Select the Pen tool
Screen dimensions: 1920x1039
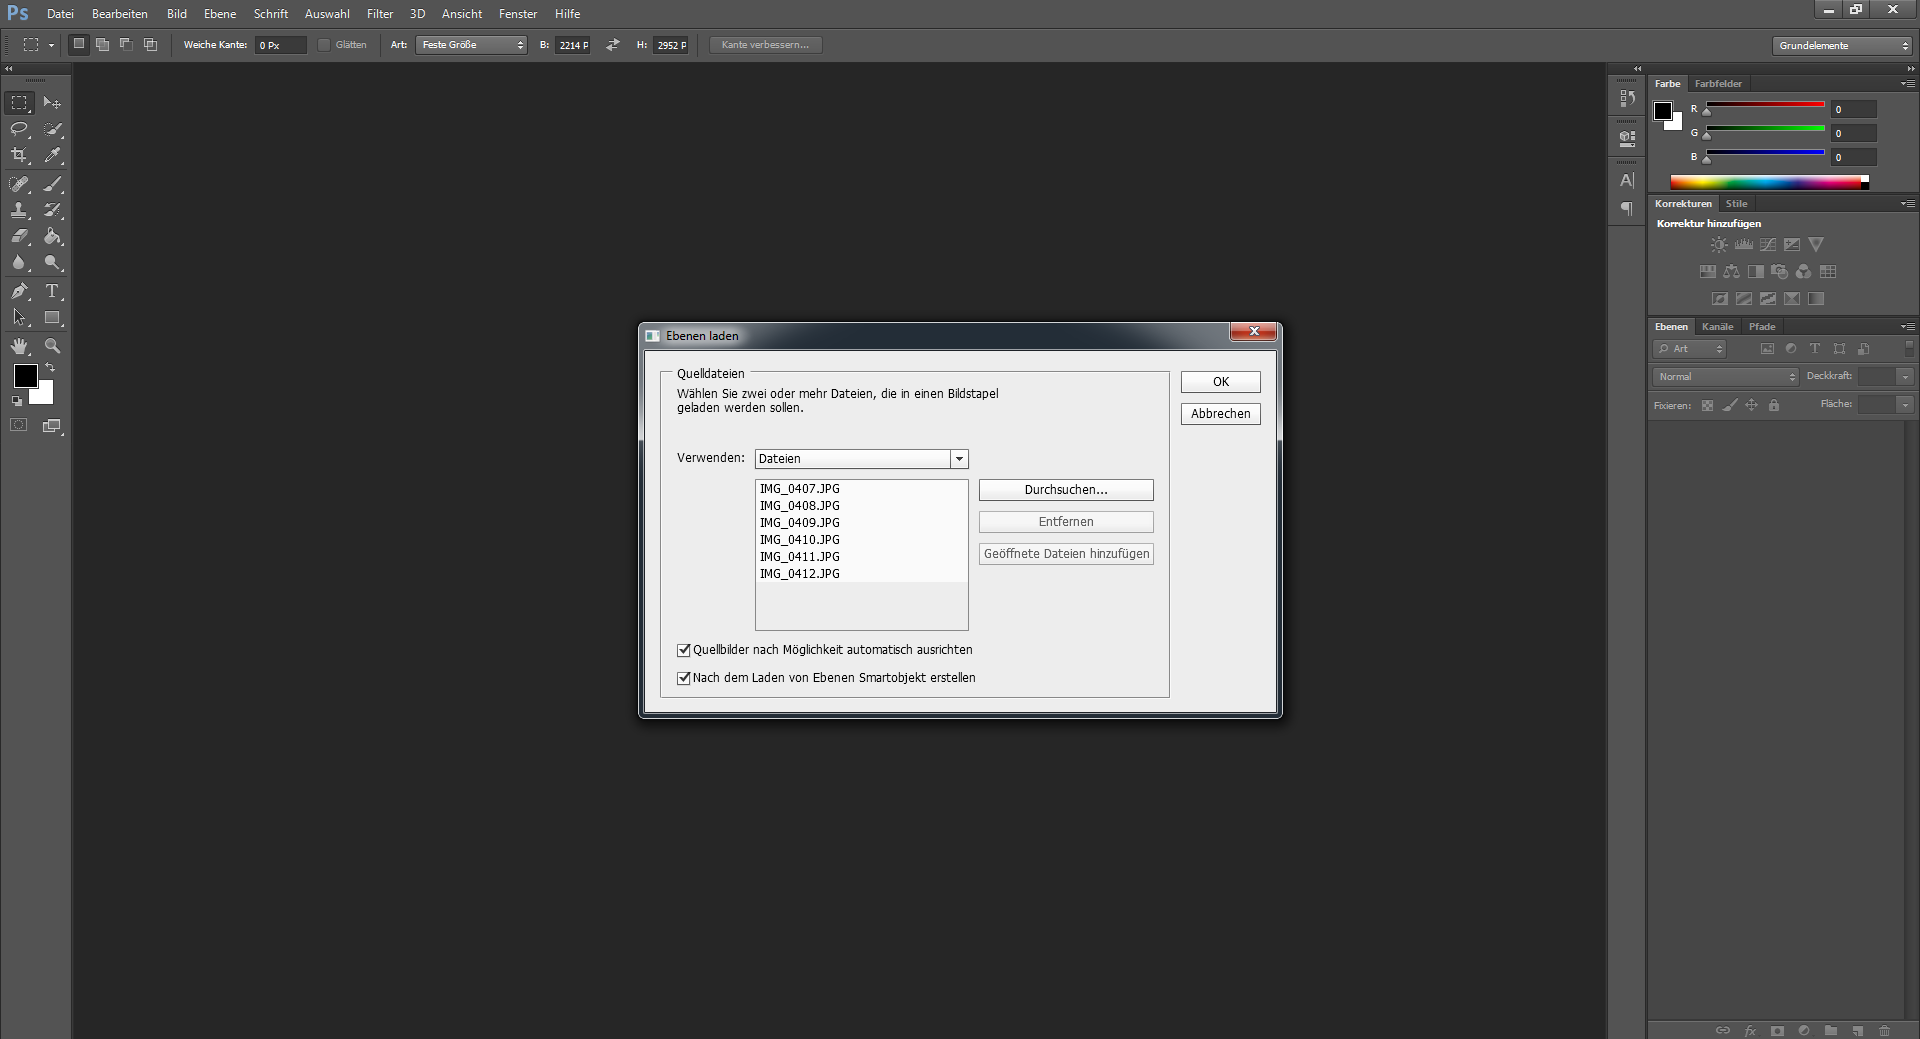point(19,291)
